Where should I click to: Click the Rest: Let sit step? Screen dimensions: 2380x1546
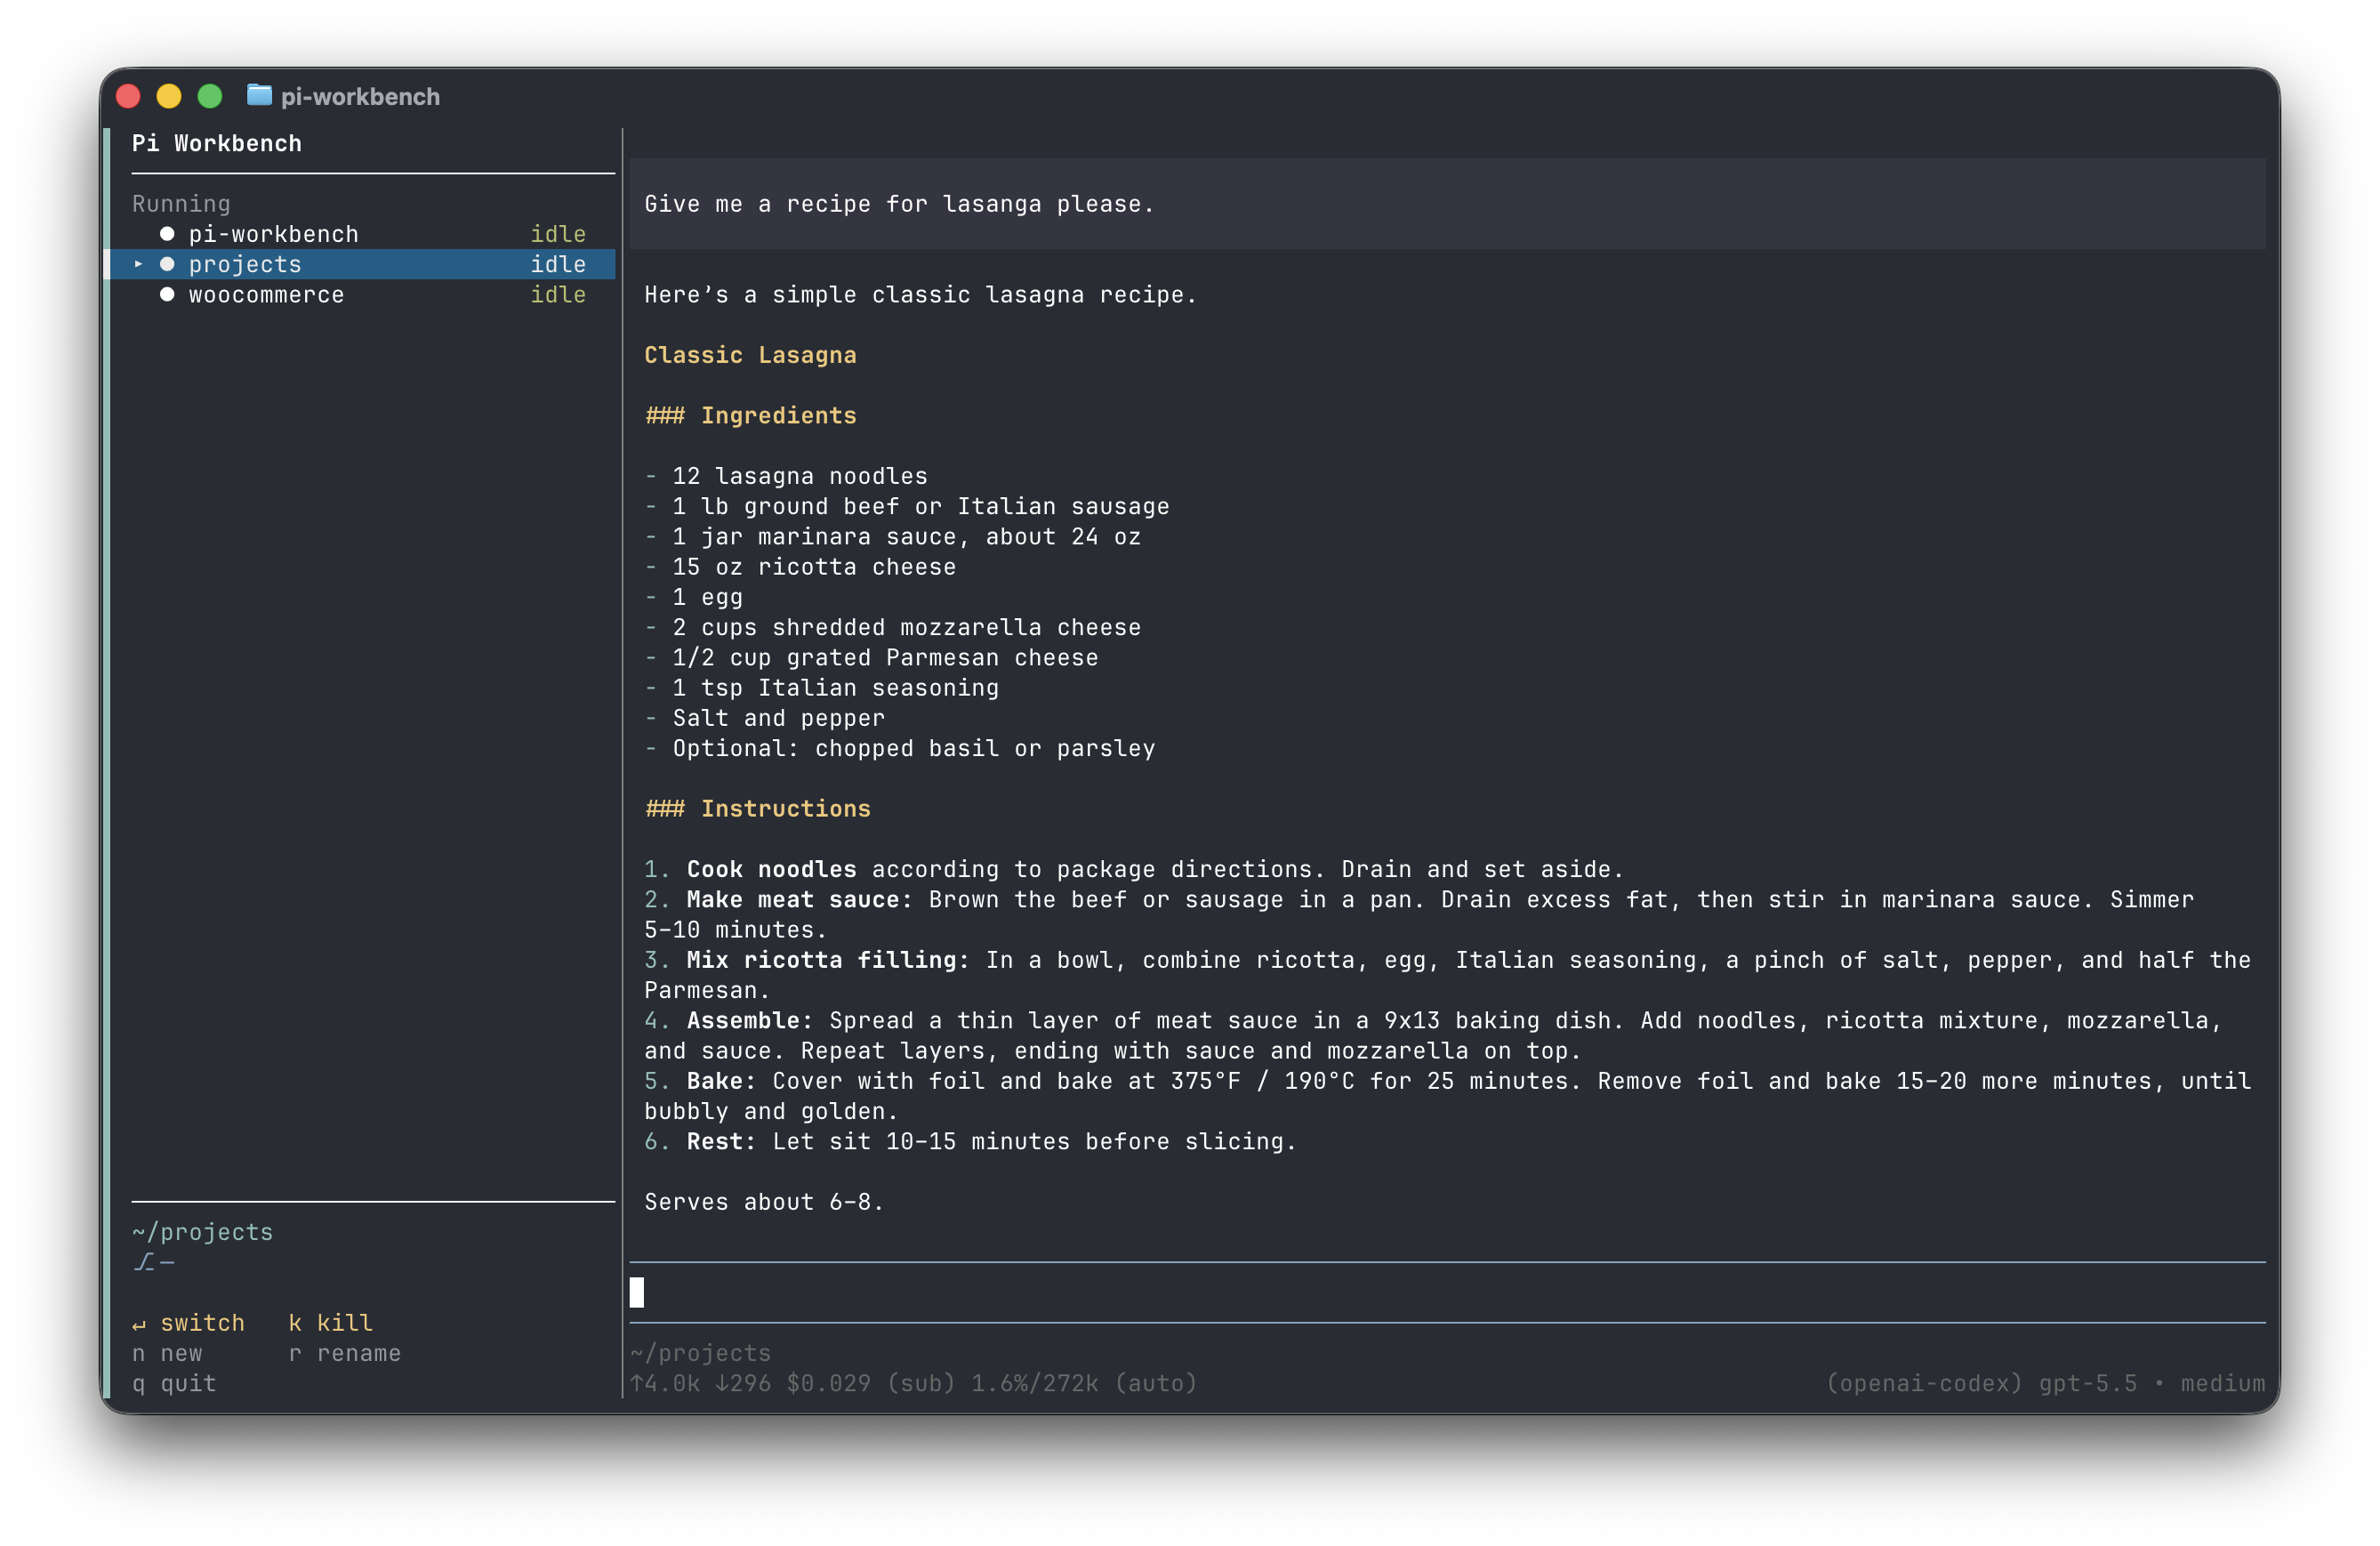(x=970, y=1141)
